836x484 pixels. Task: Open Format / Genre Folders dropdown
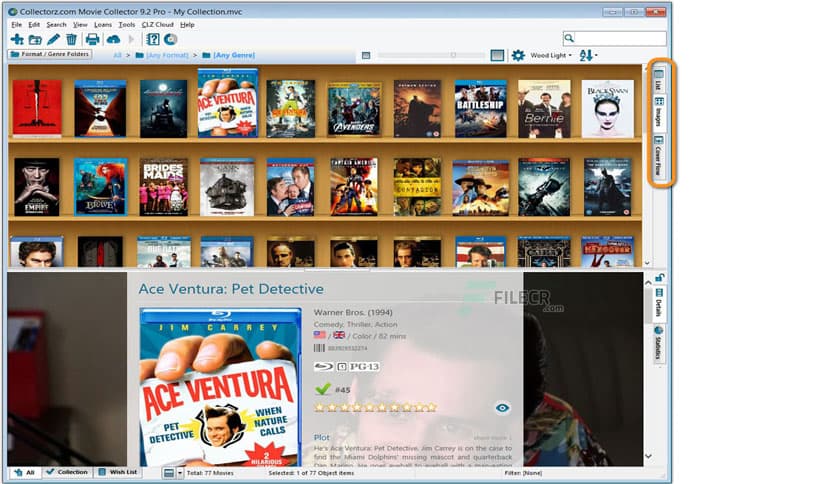(50, 54)
